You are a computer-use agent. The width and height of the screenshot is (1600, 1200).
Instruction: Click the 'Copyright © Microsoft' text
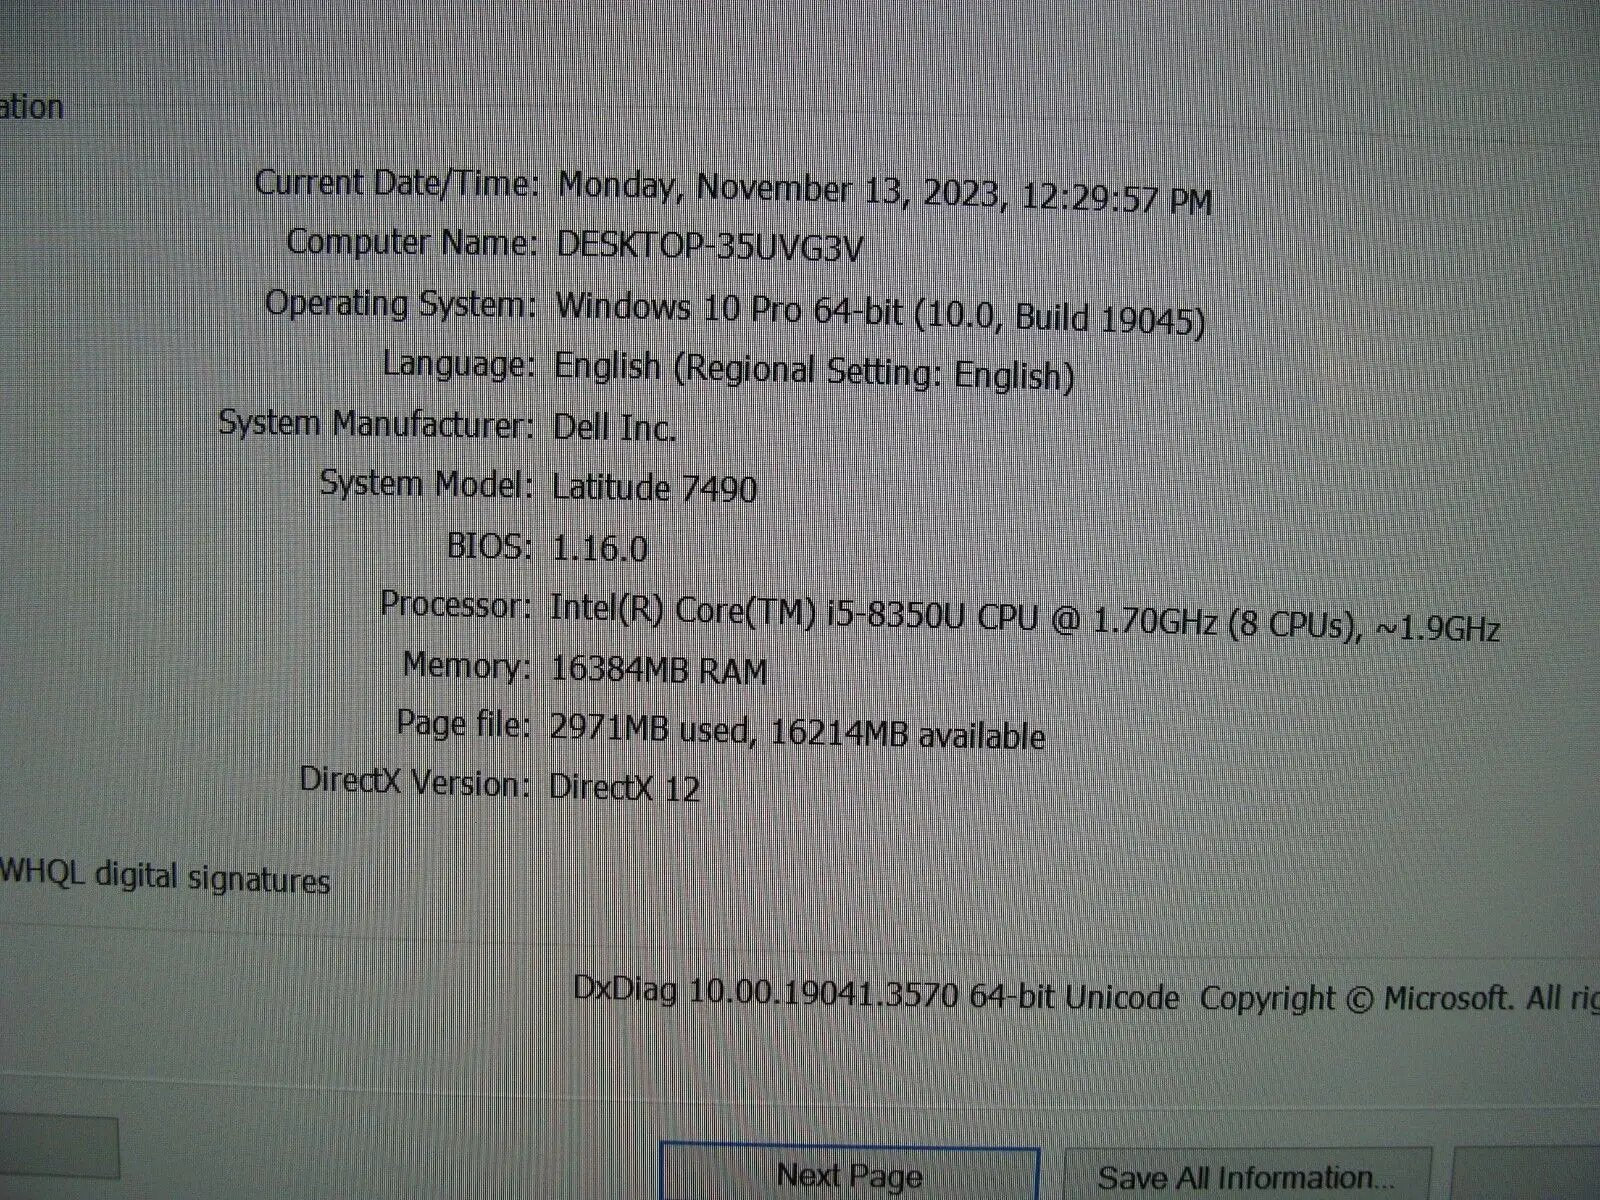coord(1356,998)
